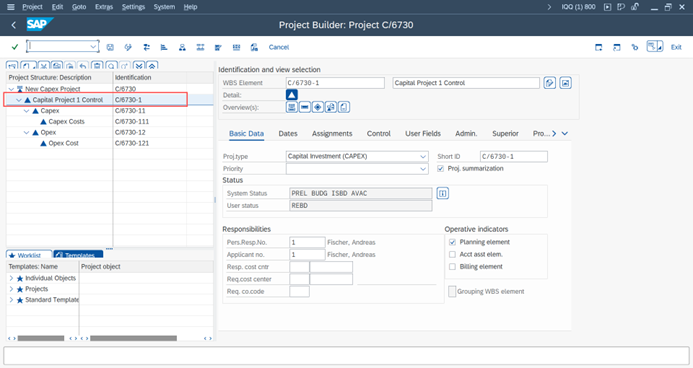Open the User Fields tab
Screen dimensions: 693x368
coord(423,133)
